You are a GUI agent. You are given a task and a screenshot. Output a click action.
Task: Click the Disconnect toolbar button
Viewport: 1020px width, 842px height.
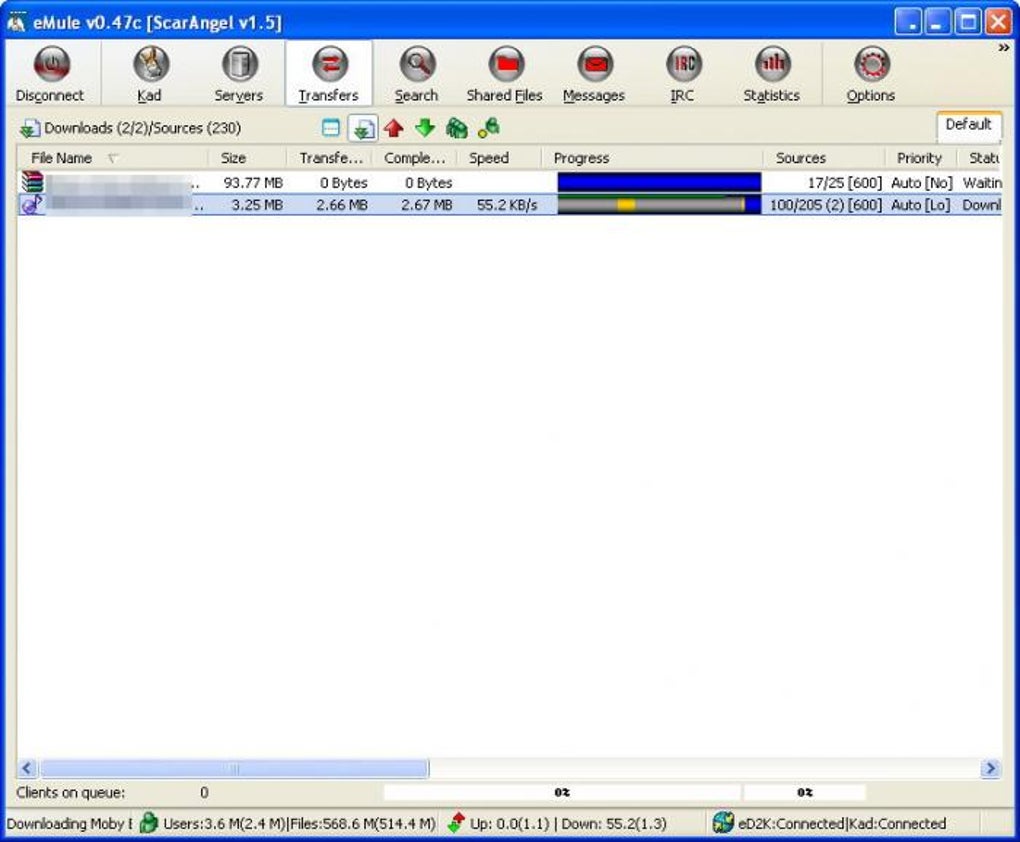click(x=51, y=74)
